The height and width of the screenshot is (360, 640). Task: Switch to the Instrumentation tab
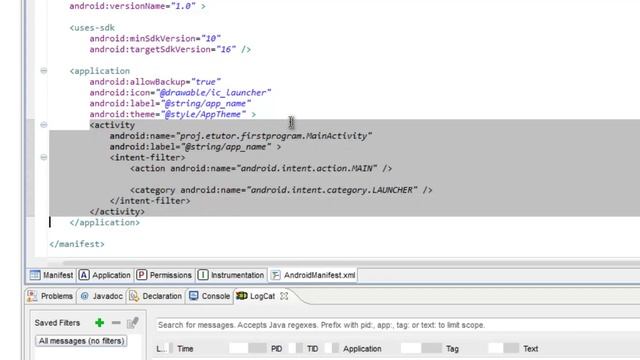click(x=231, y=275)
